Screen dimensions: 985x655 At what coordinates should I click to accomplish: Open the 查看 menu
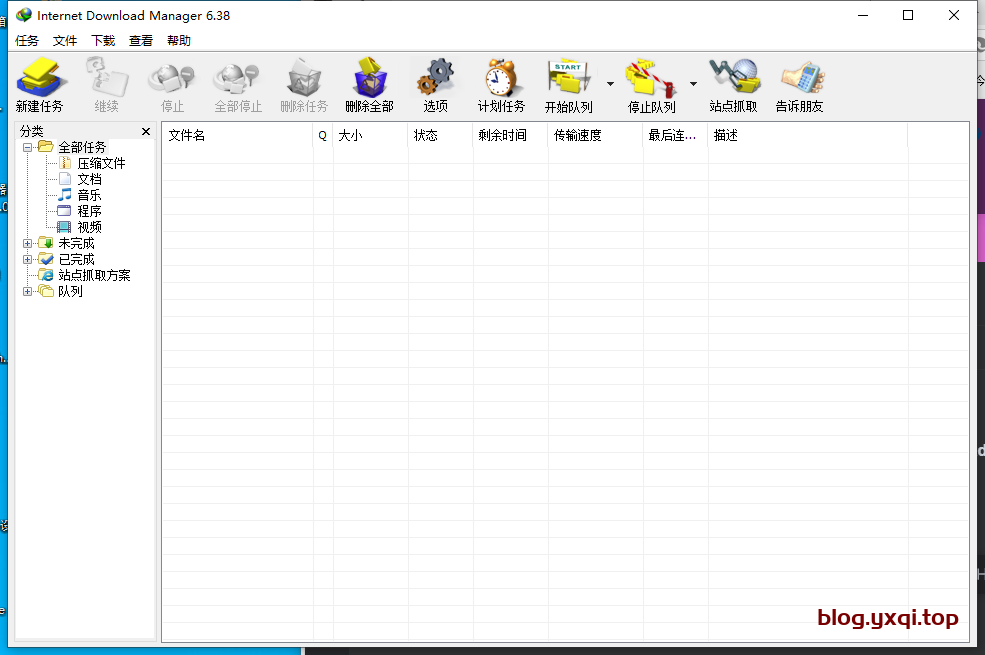140,40
